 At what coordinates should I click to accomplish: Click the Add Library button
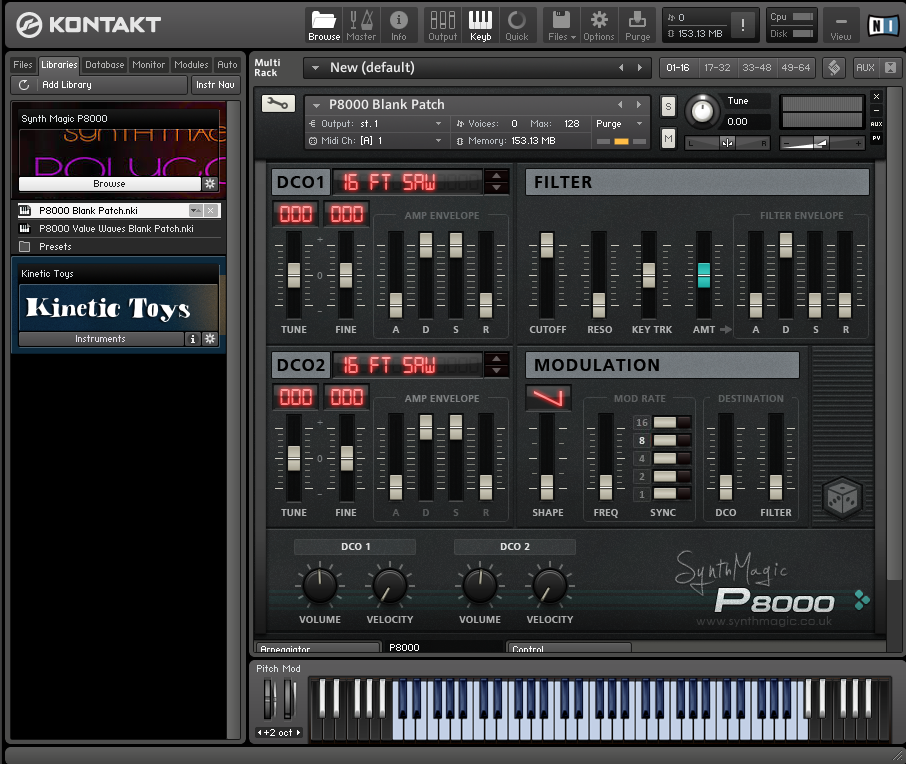coord(99,85)
